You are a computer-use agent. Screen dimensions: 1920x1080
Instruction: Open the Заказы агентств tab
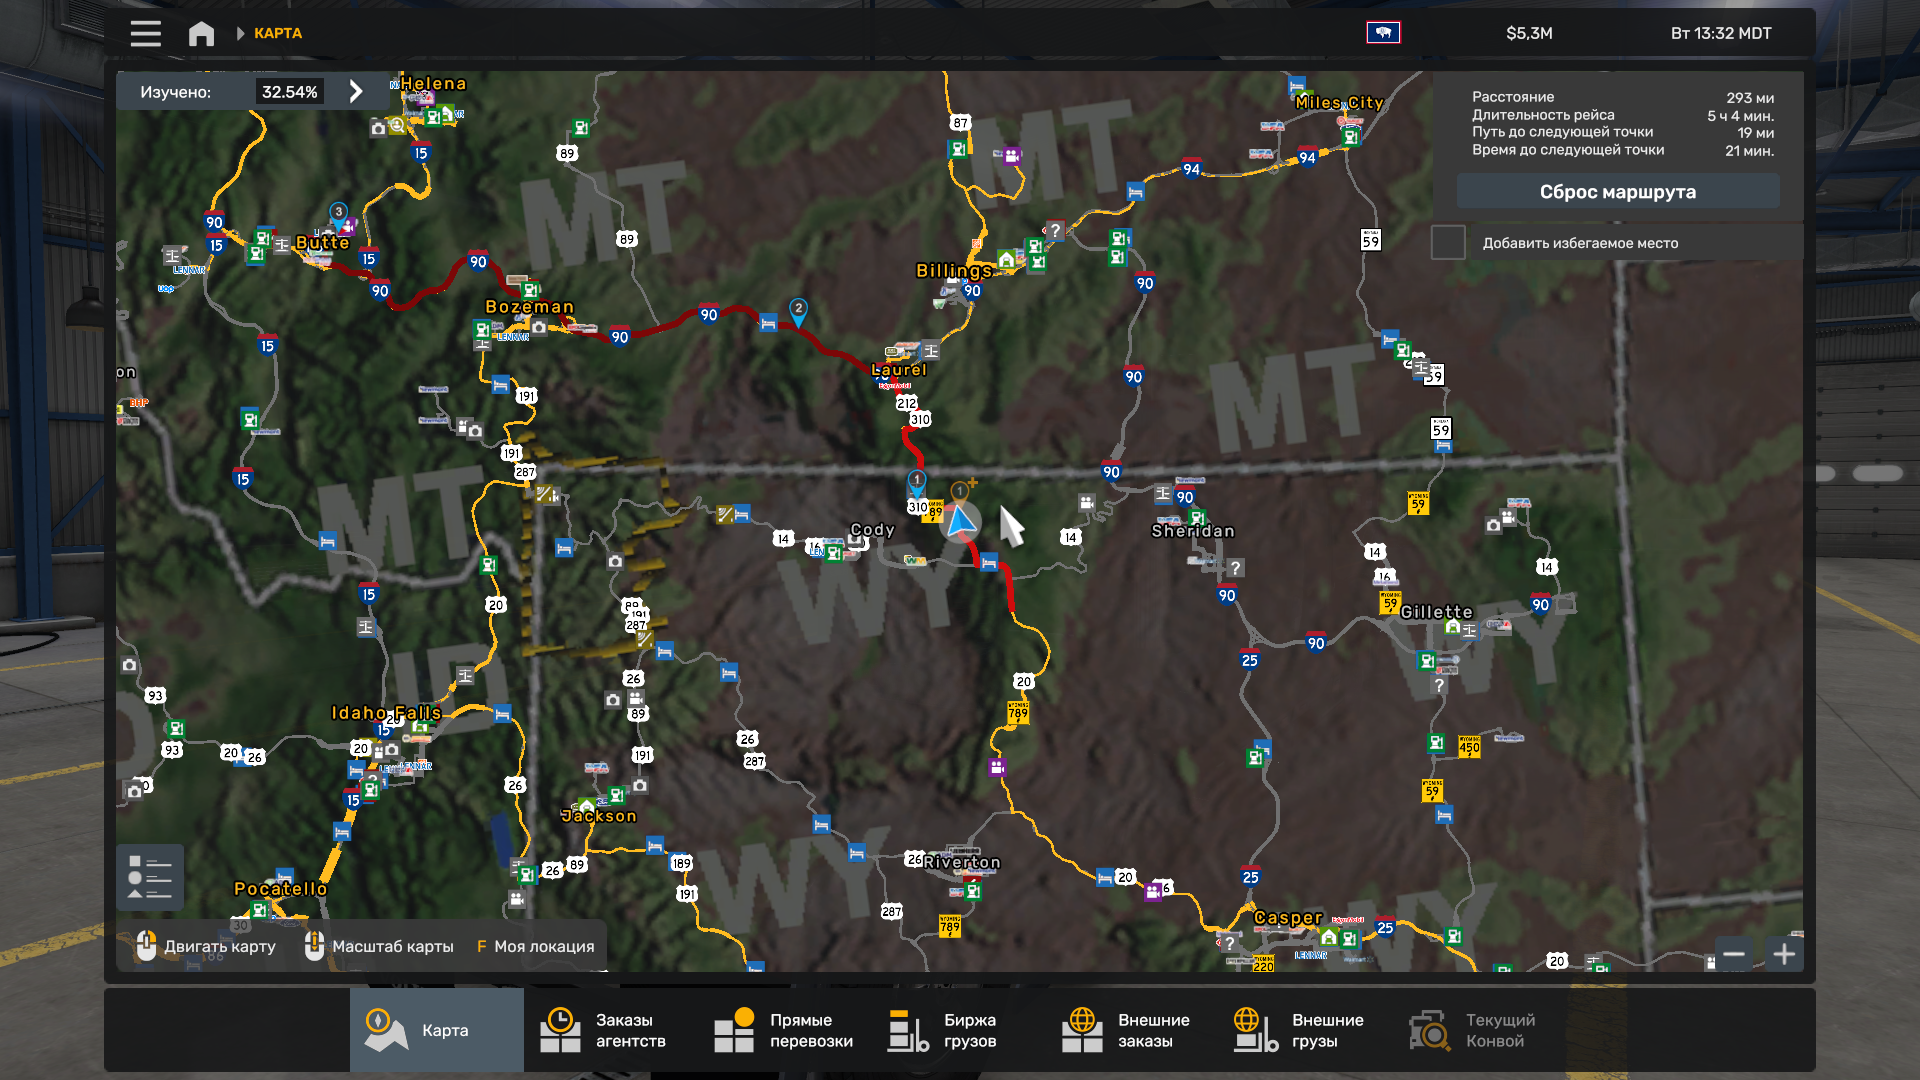click(610, 1030)
